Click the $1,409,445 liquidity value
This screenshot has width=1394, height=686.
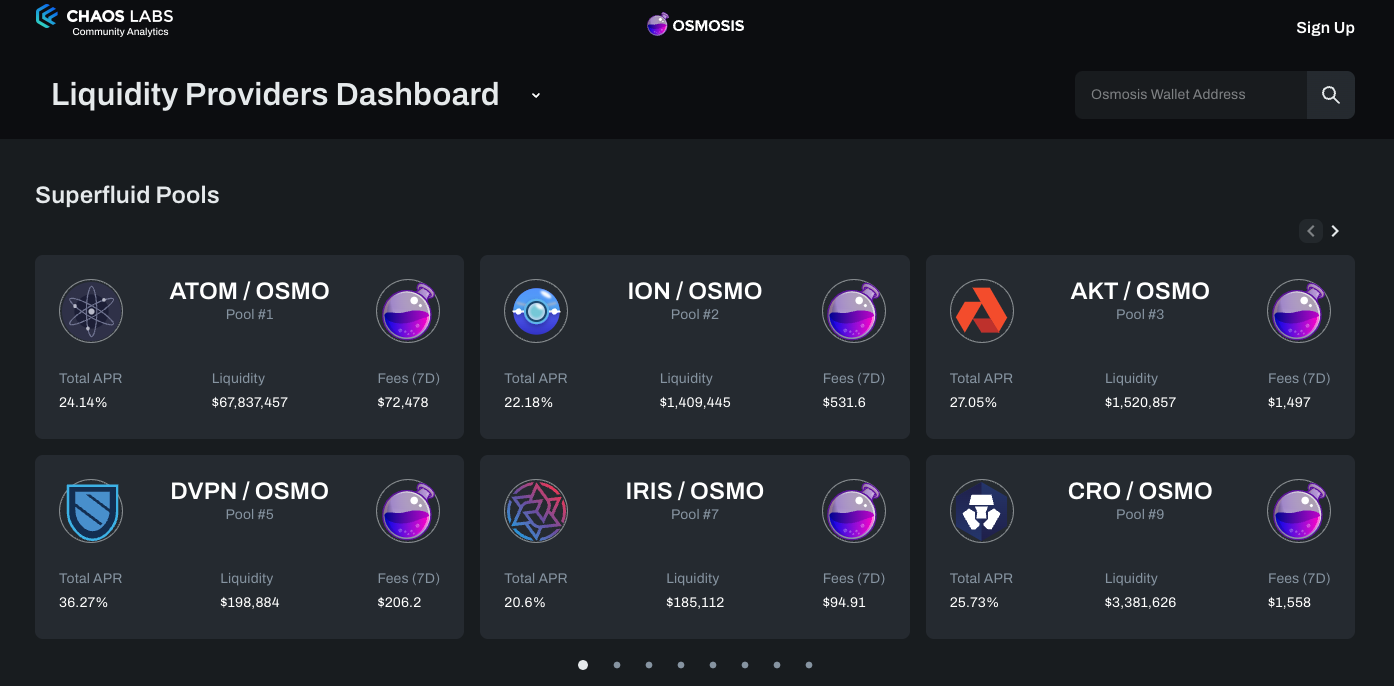point(695,402)
